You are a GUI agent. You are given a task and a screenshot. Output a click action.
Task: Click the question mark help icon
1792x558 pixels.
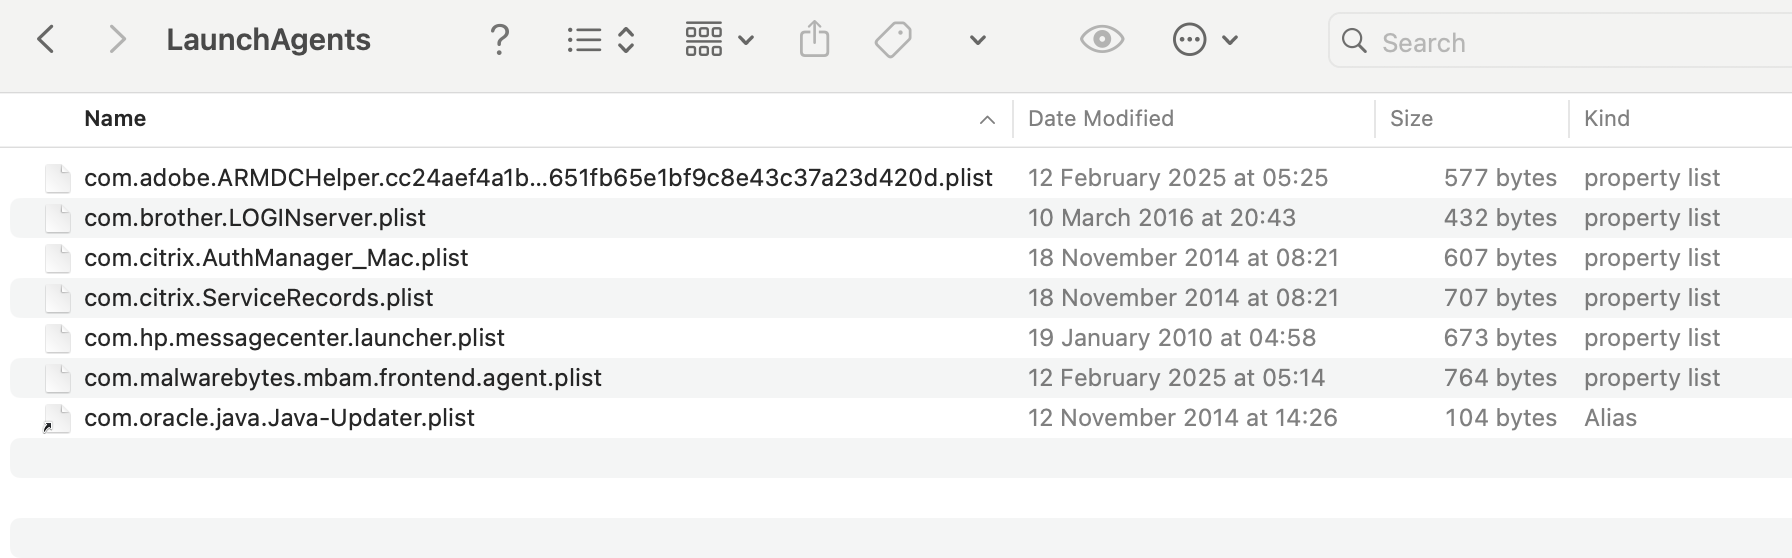(x=499, y=40)
